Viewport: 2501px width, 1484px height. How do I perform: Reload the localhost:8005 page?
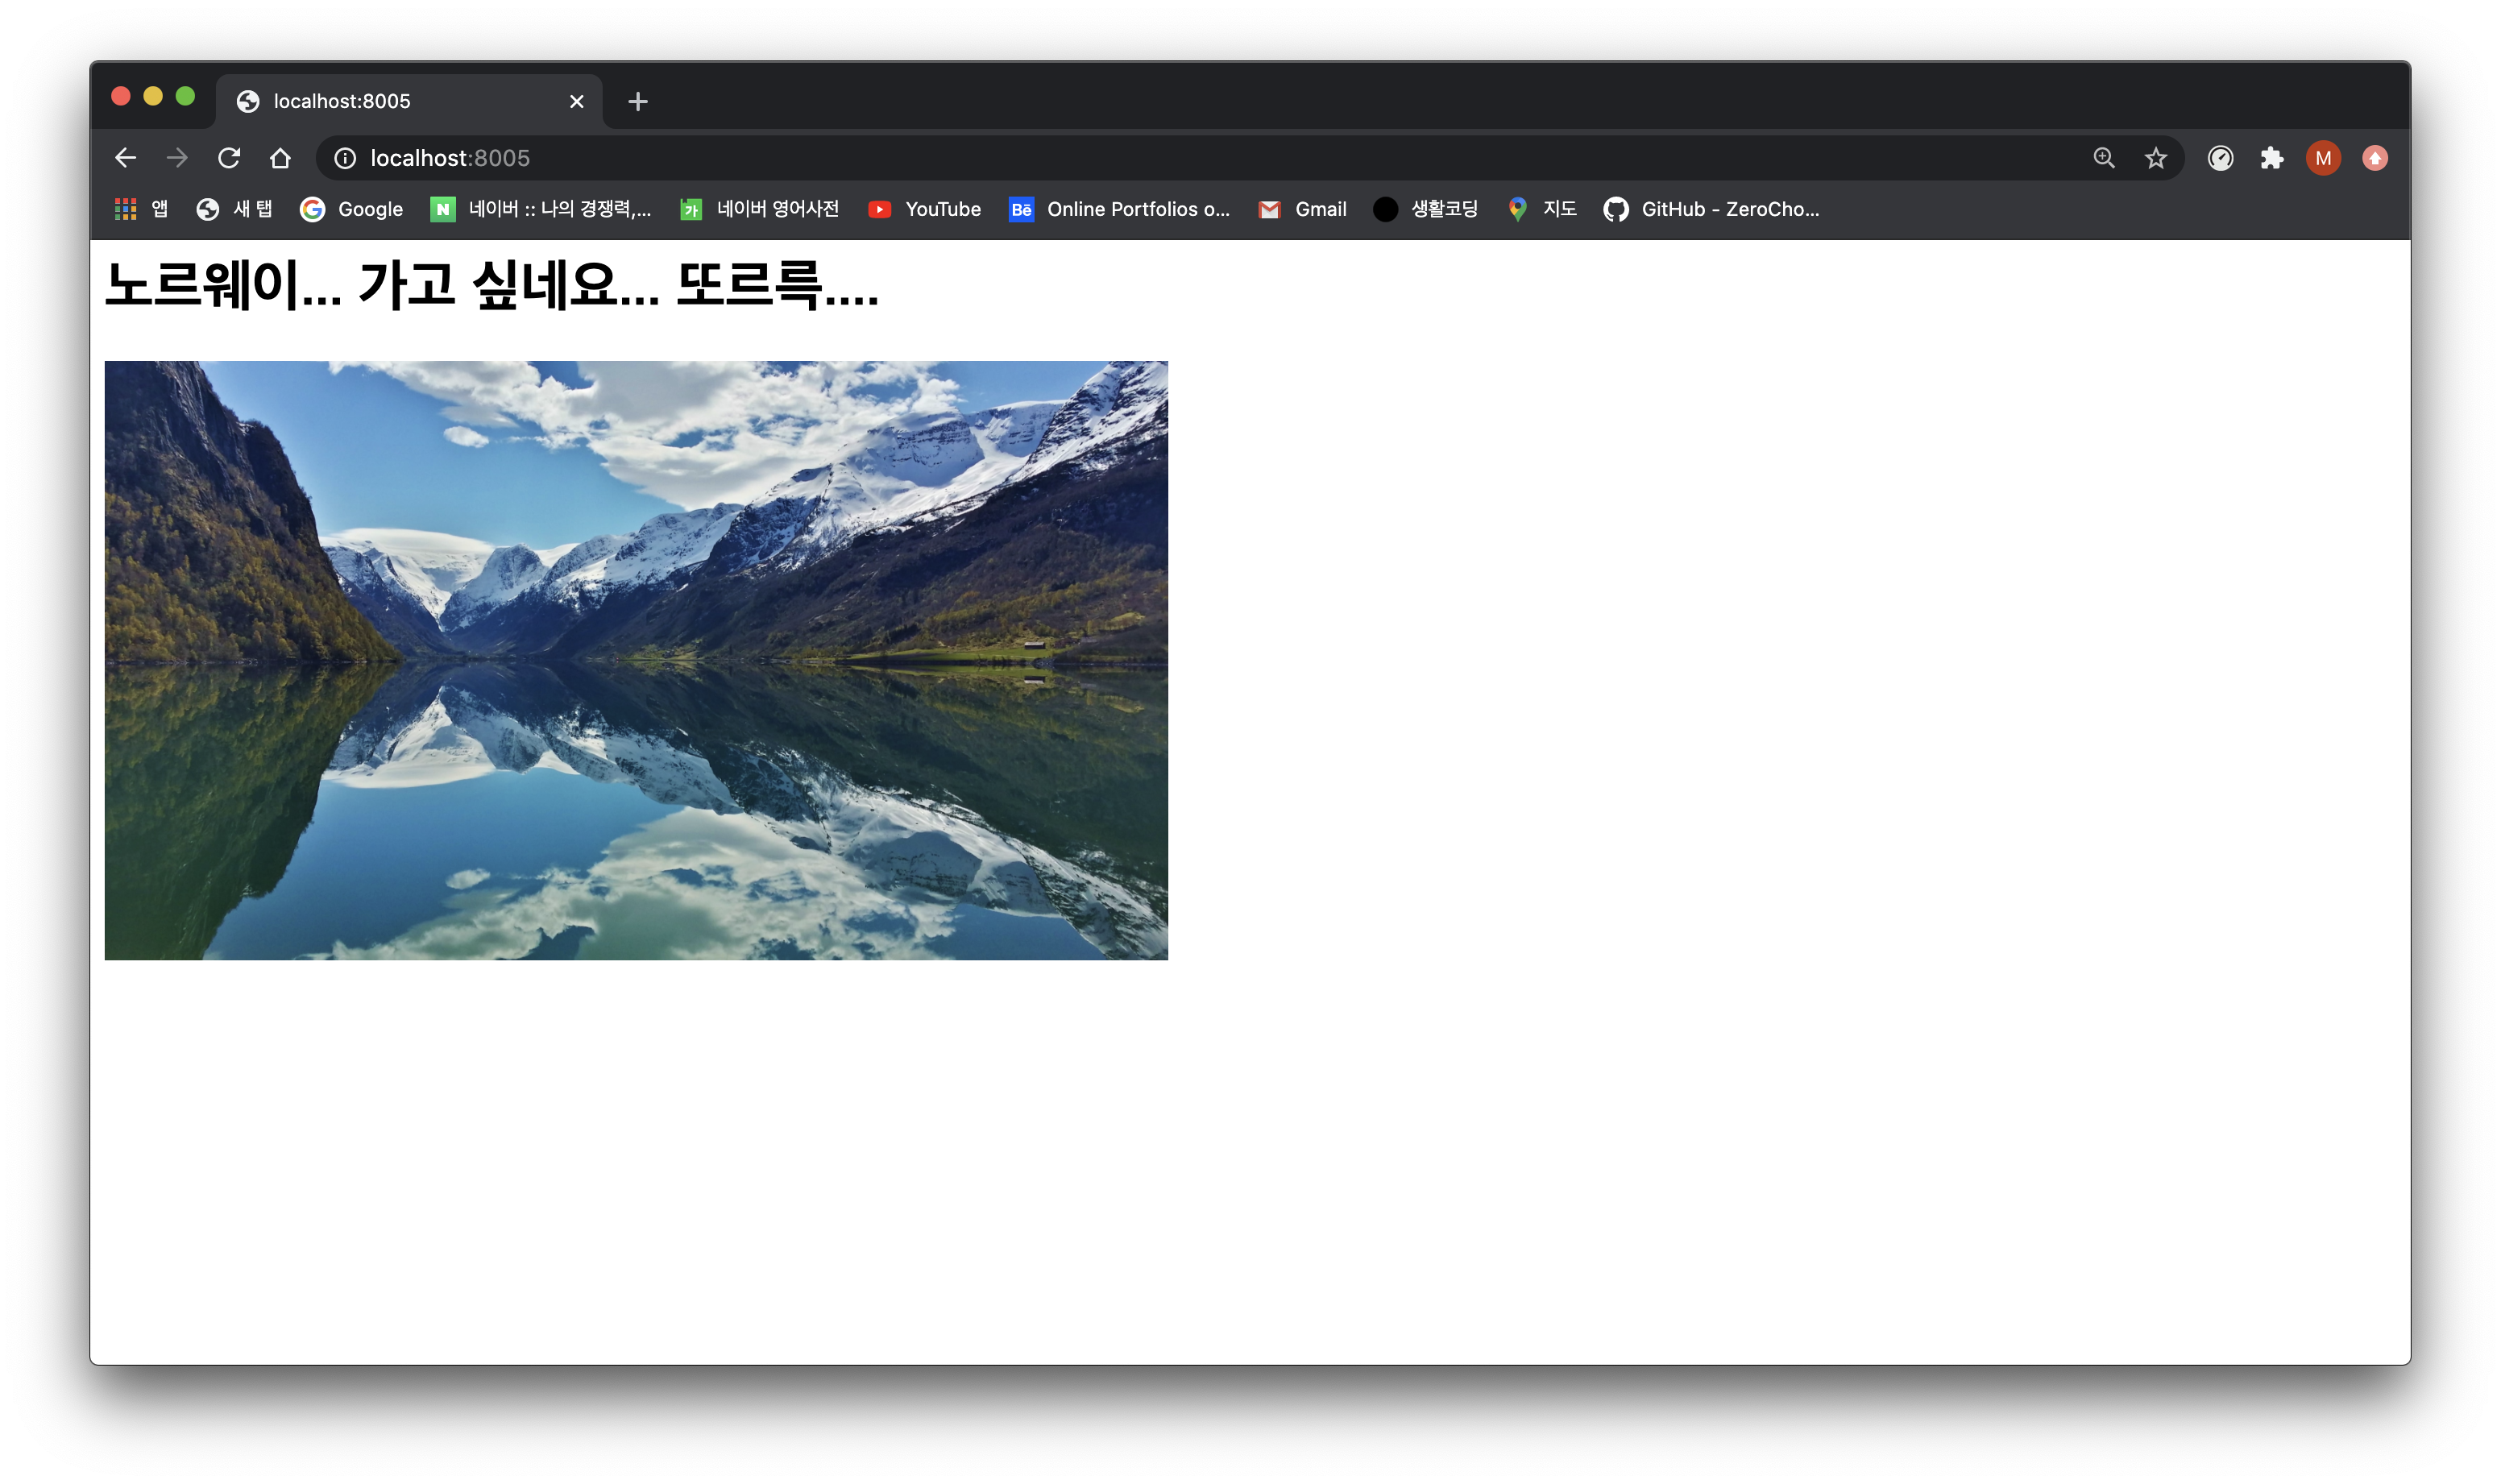229,158
